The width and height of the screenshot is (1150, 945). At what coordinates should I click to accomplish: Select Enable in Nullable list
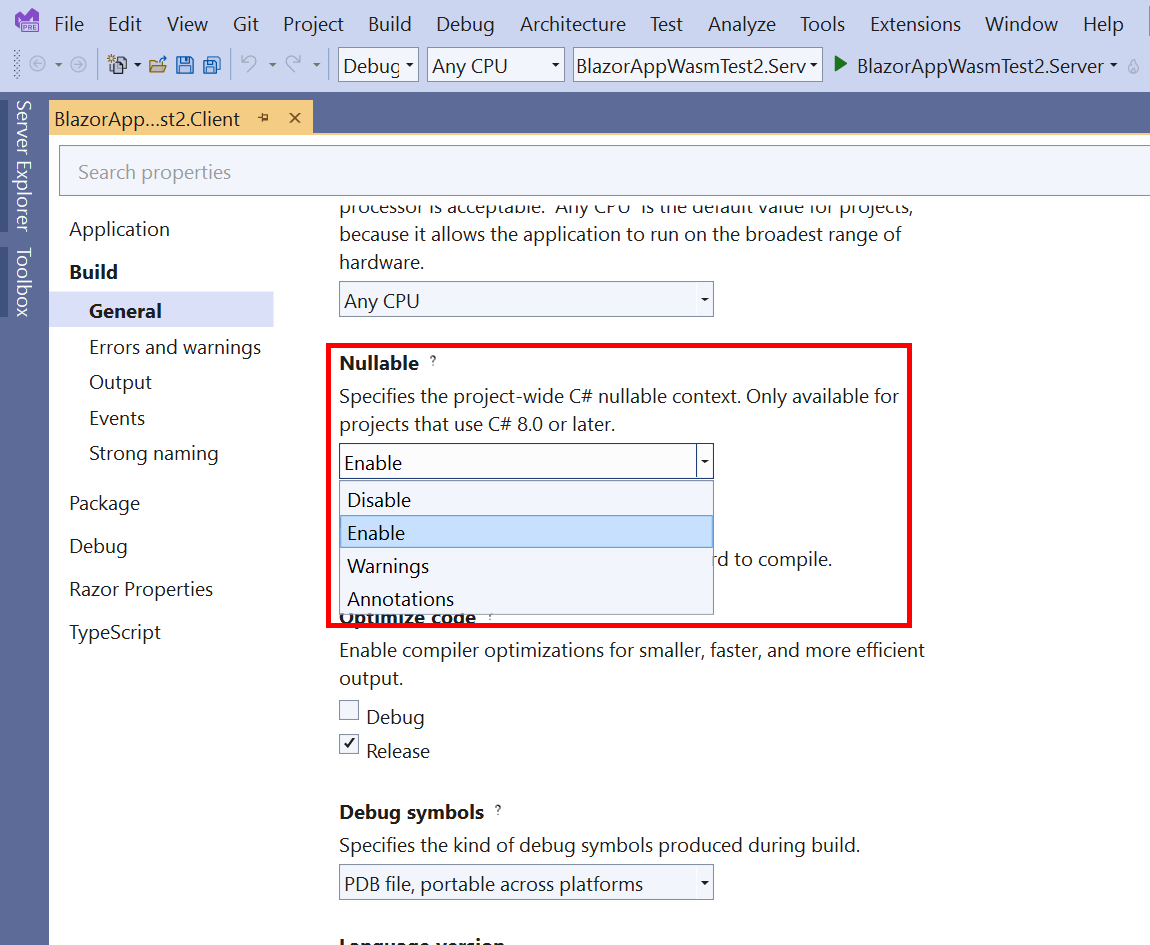coord(526,532)
